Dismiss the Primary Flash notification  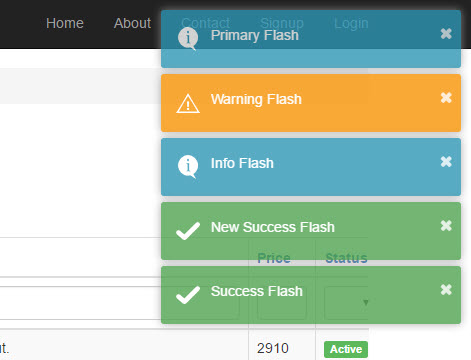coord(446,34)
